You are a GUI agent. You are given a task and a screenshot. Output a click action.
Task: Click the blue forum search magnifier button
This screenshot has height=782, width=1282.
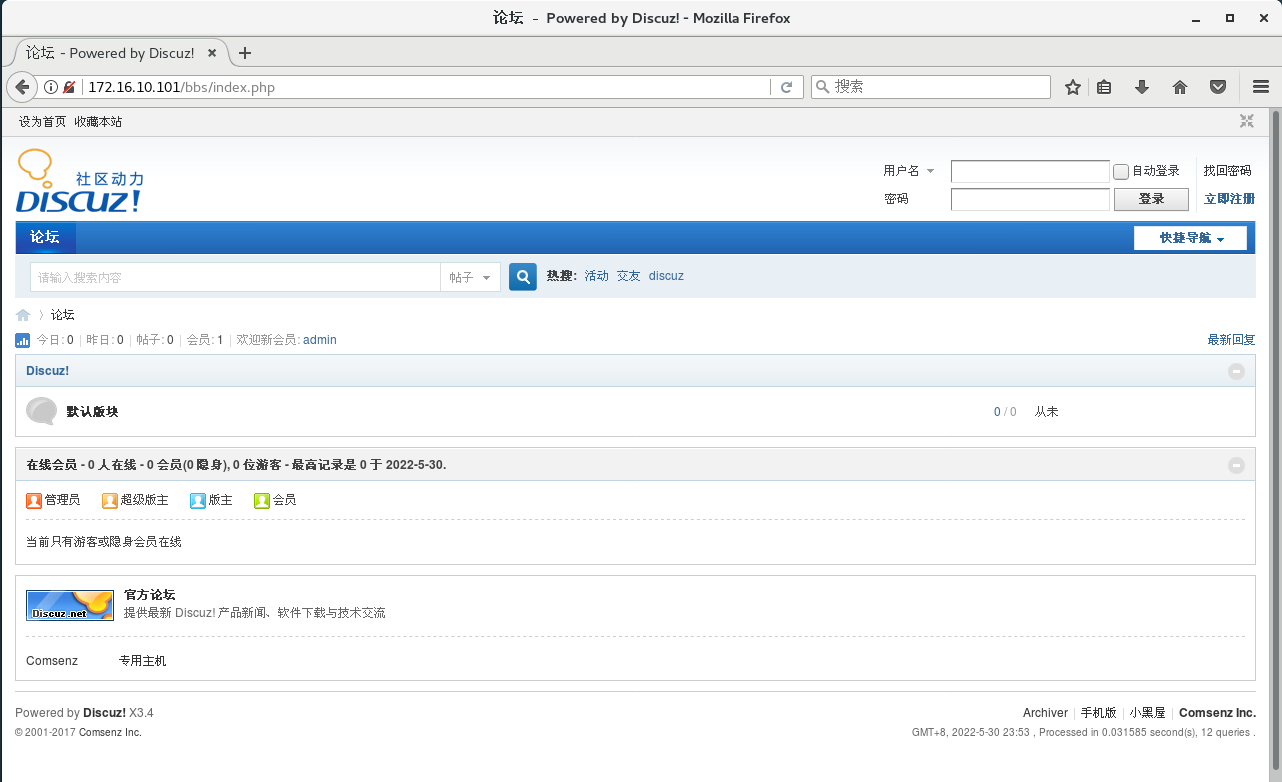coord(523,277)
